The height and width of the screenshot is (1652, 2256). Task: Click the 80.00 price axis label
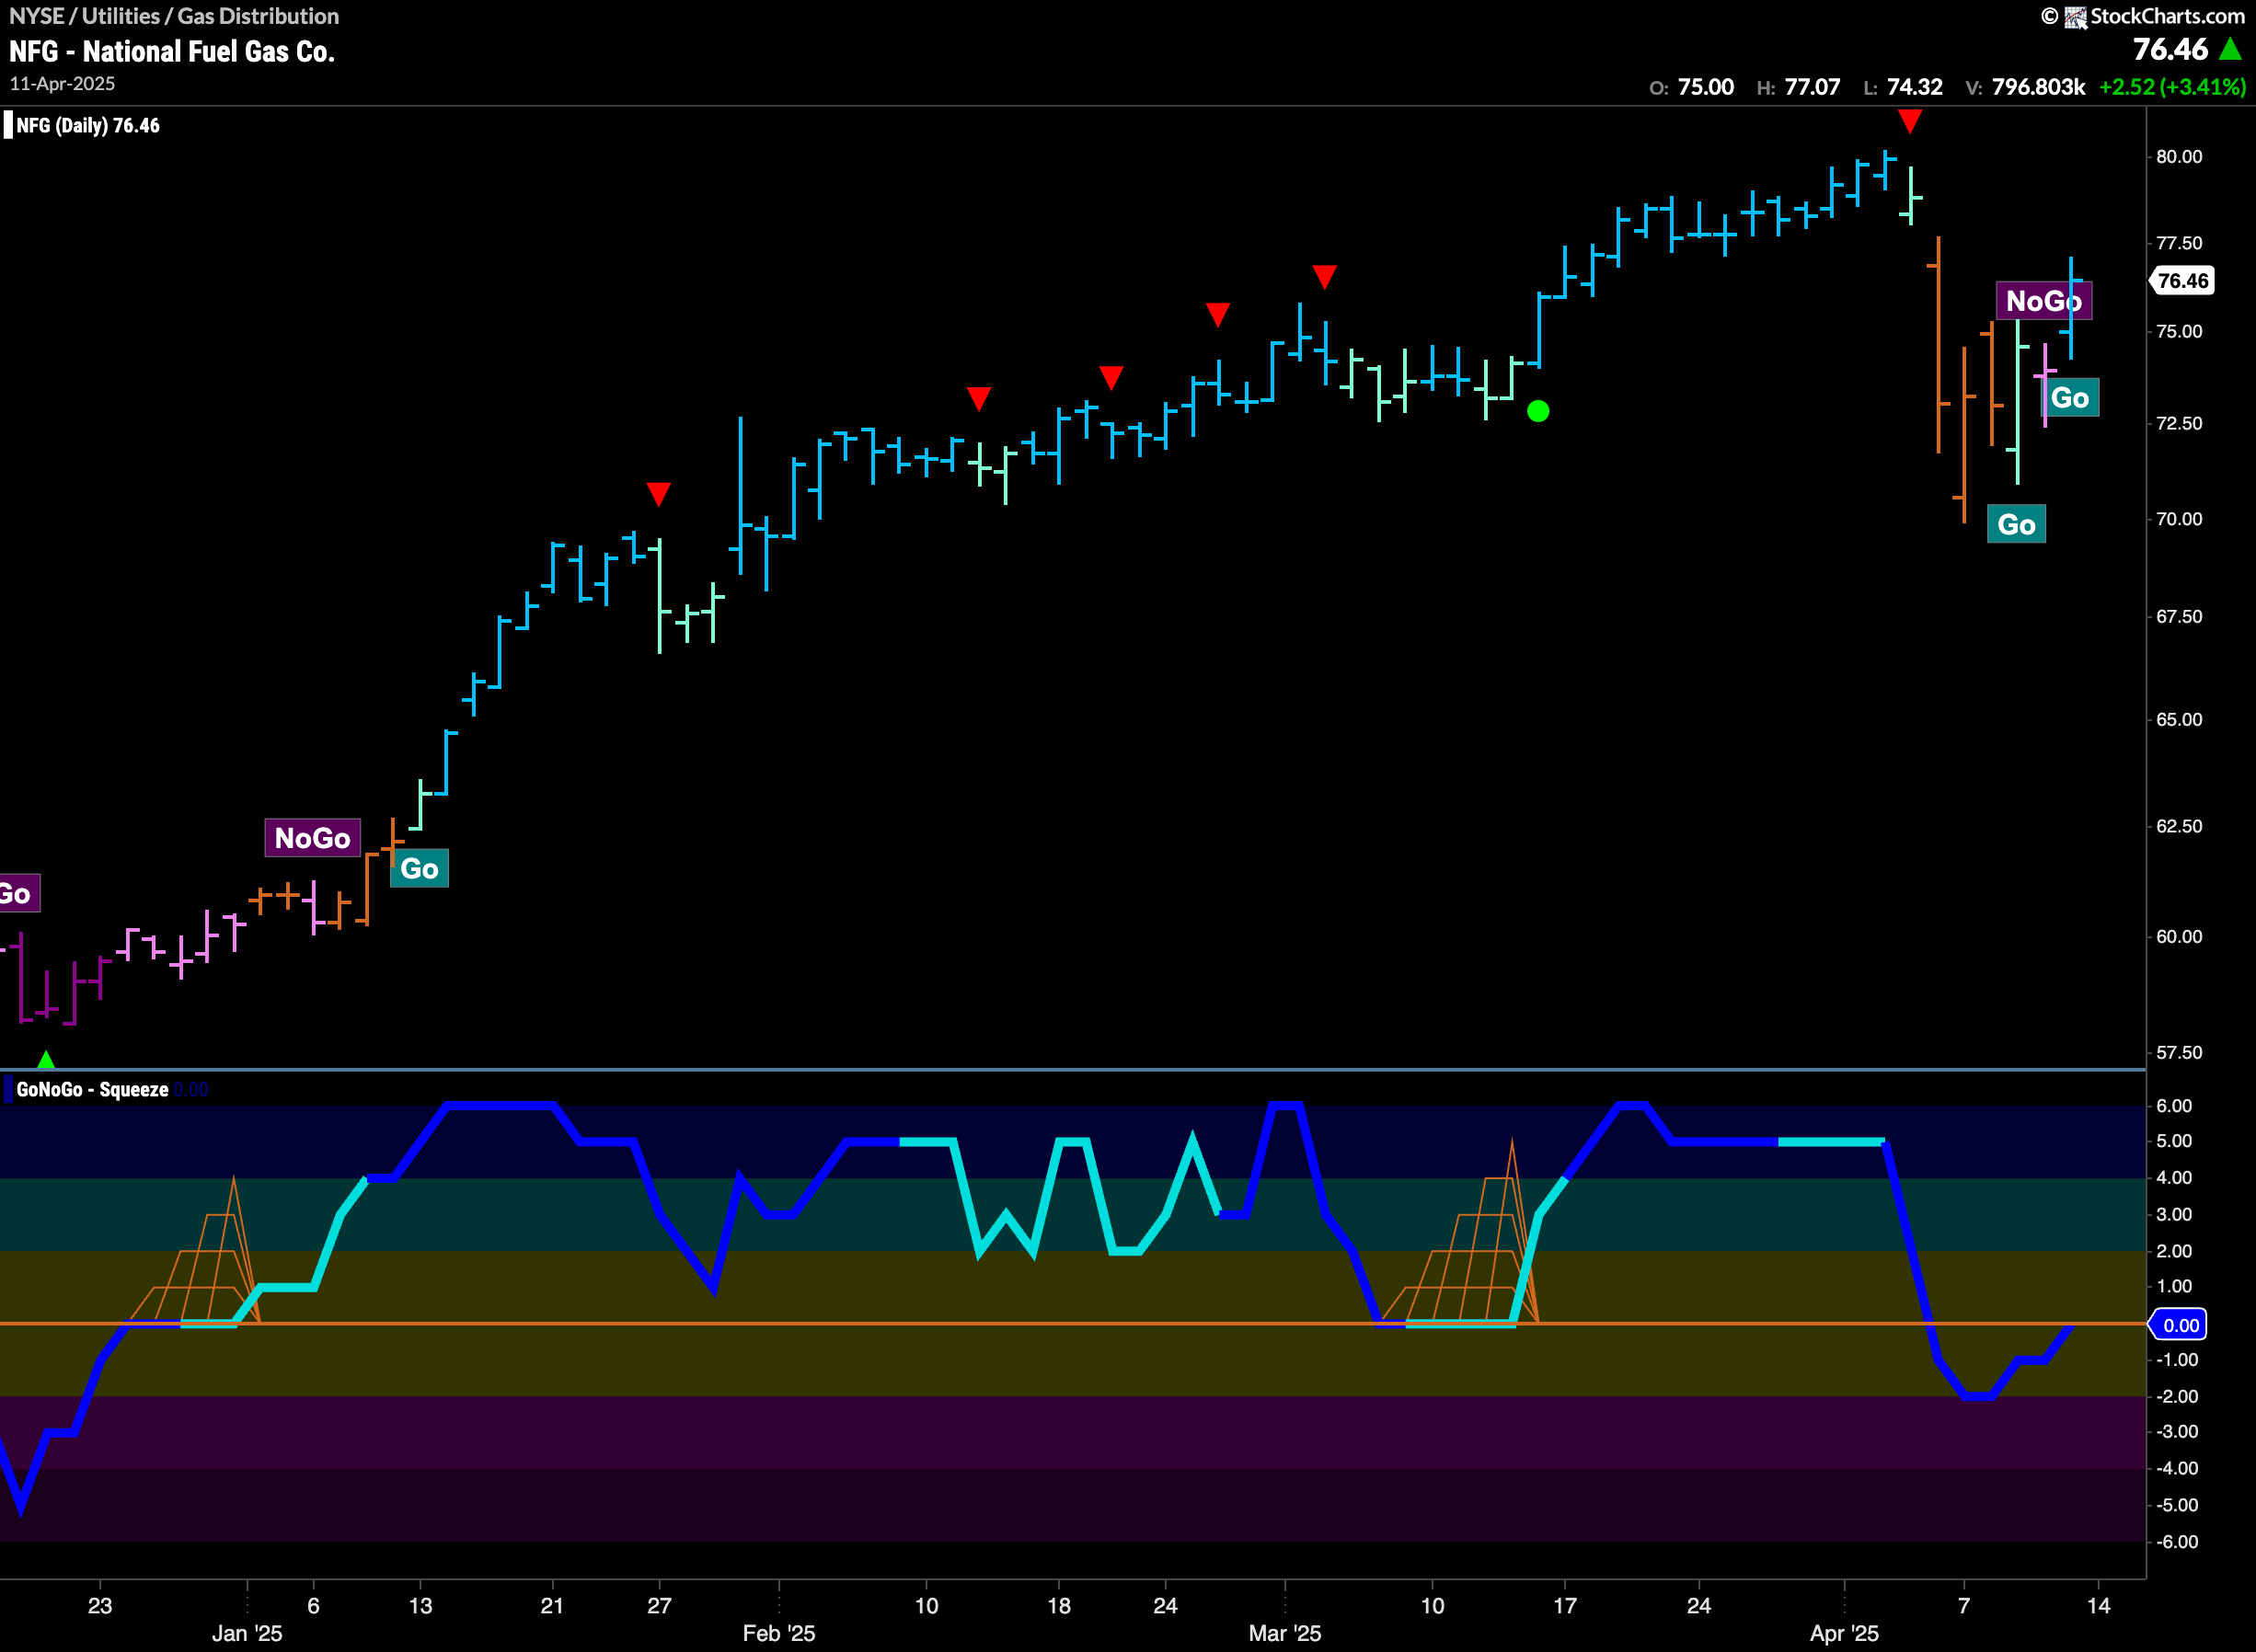coord(2179,157)
